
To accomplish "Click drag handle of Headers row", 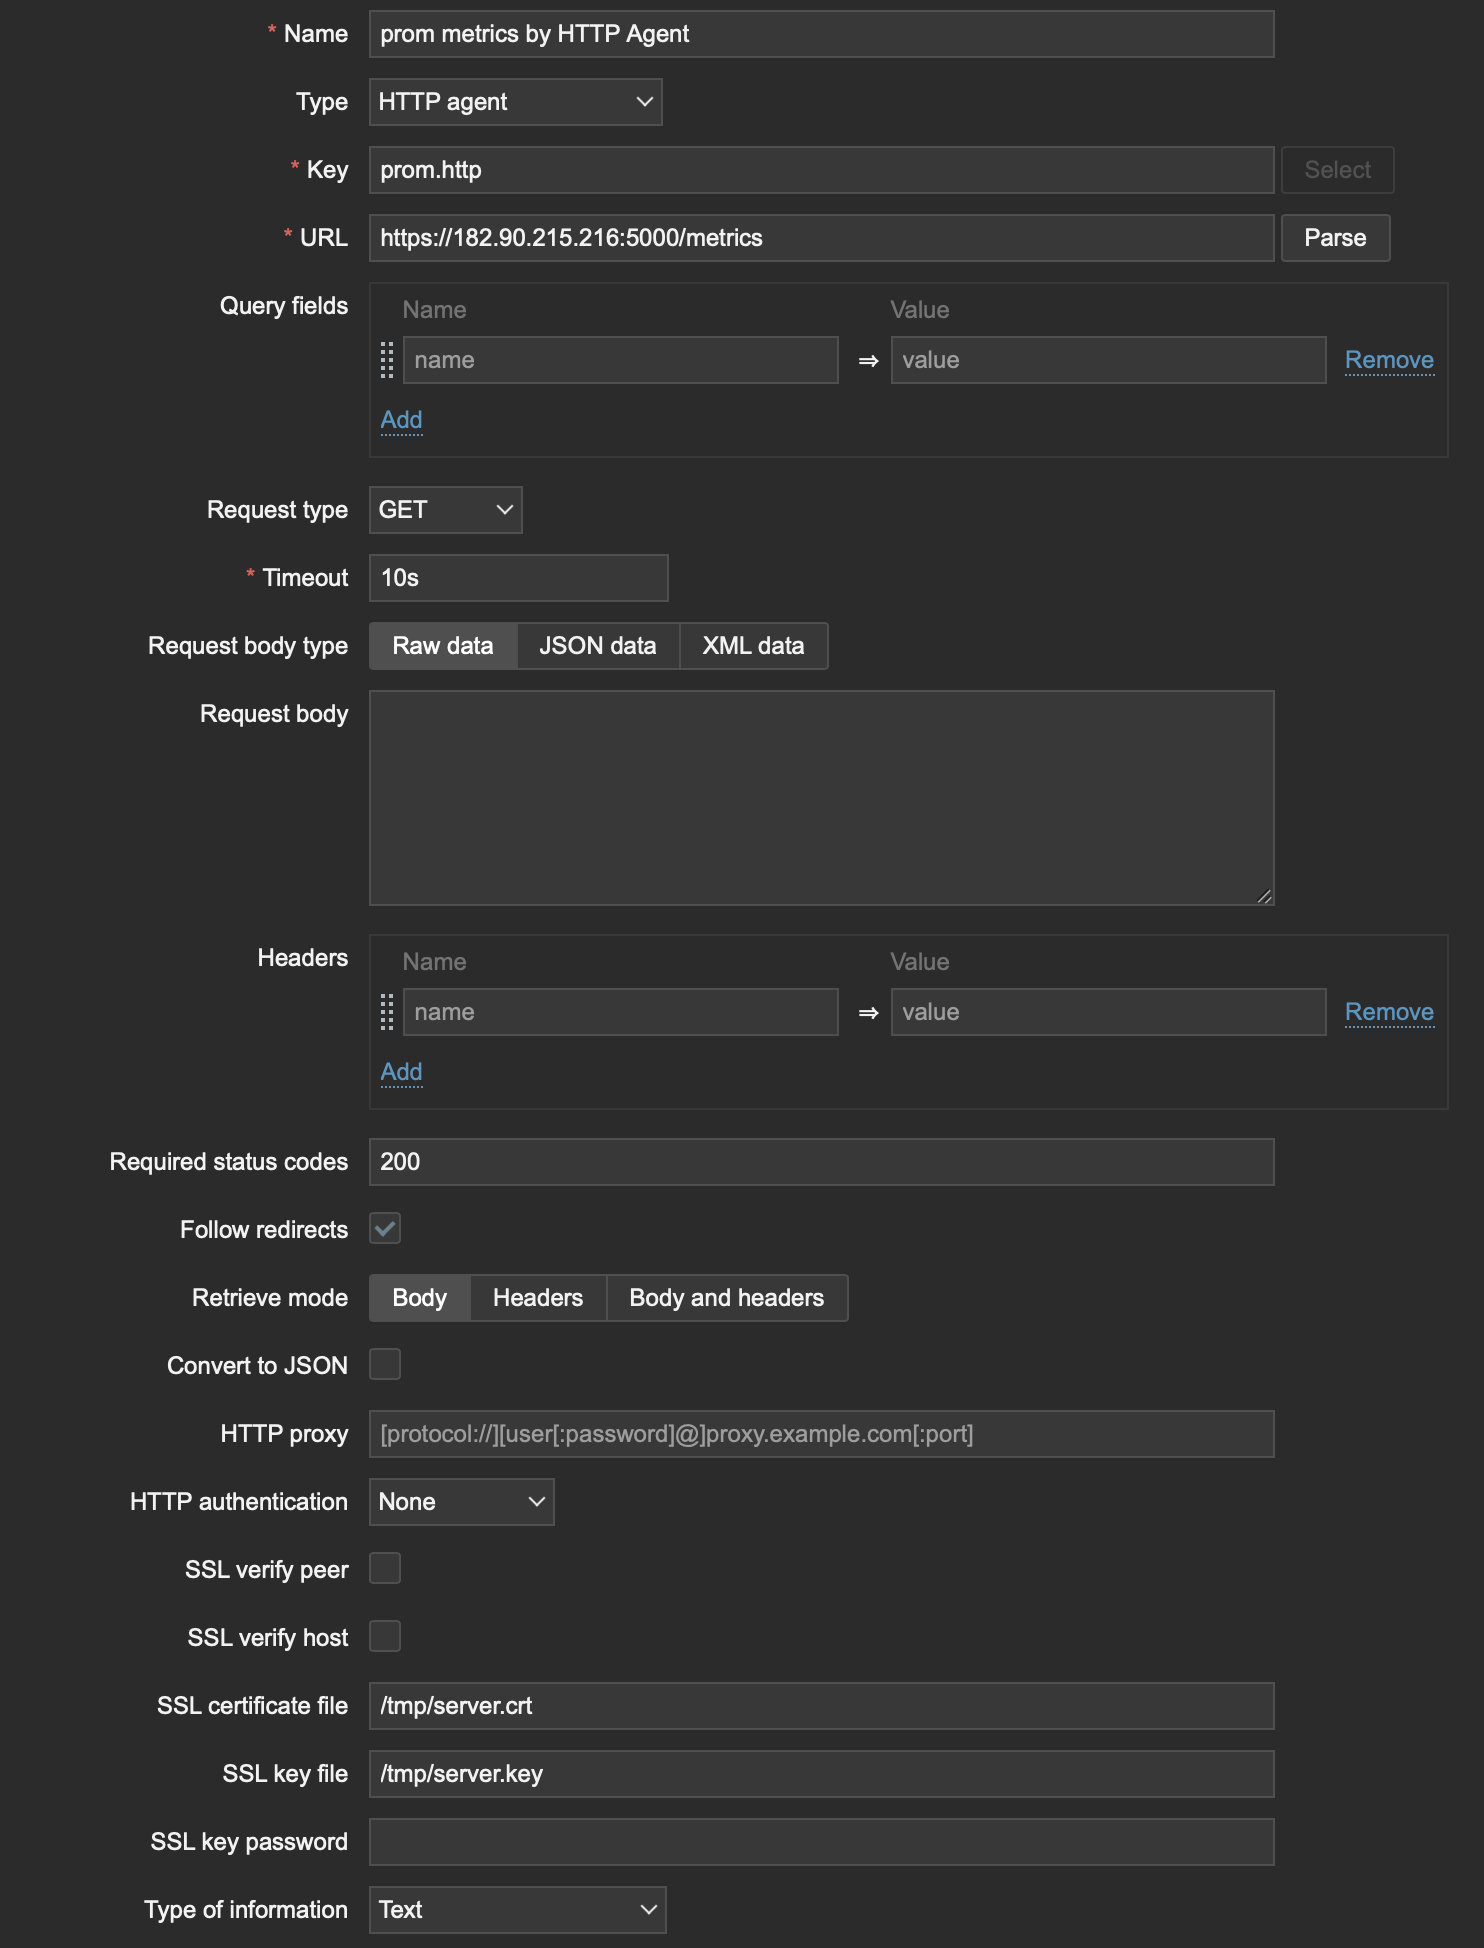I will 387,1012.
